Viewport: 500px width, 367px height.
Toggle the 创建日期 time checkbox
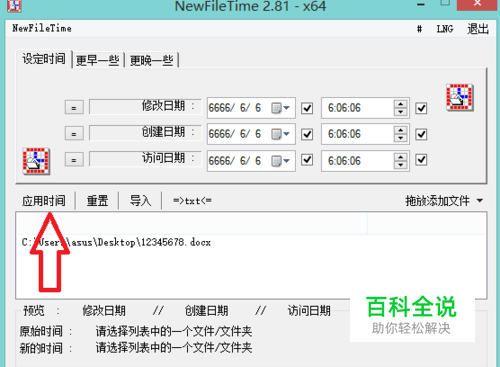click(x=421, y=134)
